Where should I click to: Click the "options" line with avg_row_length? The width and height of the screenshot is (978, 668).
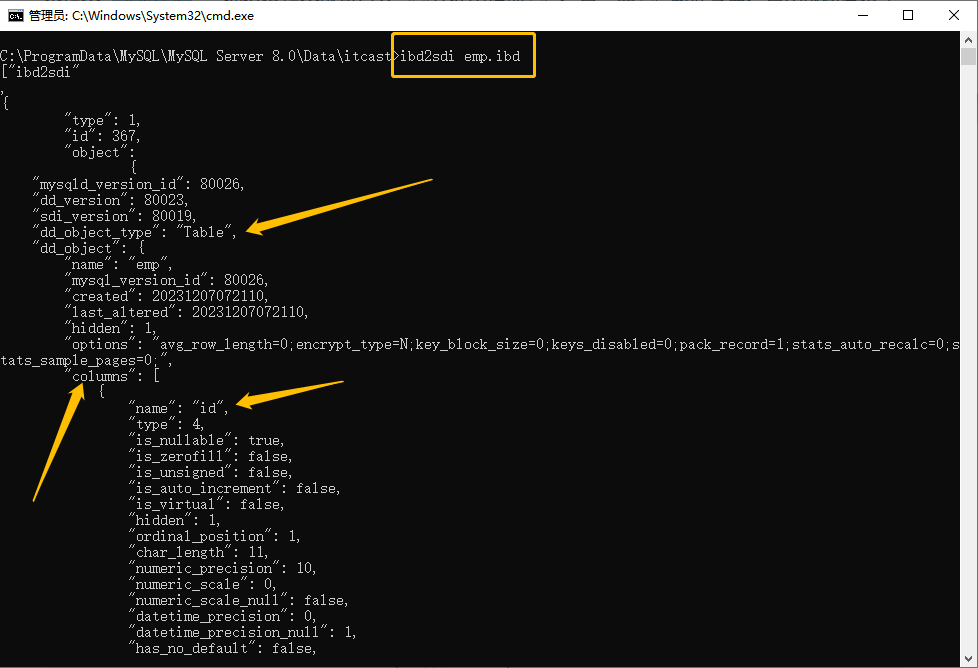tap(512, 344)
